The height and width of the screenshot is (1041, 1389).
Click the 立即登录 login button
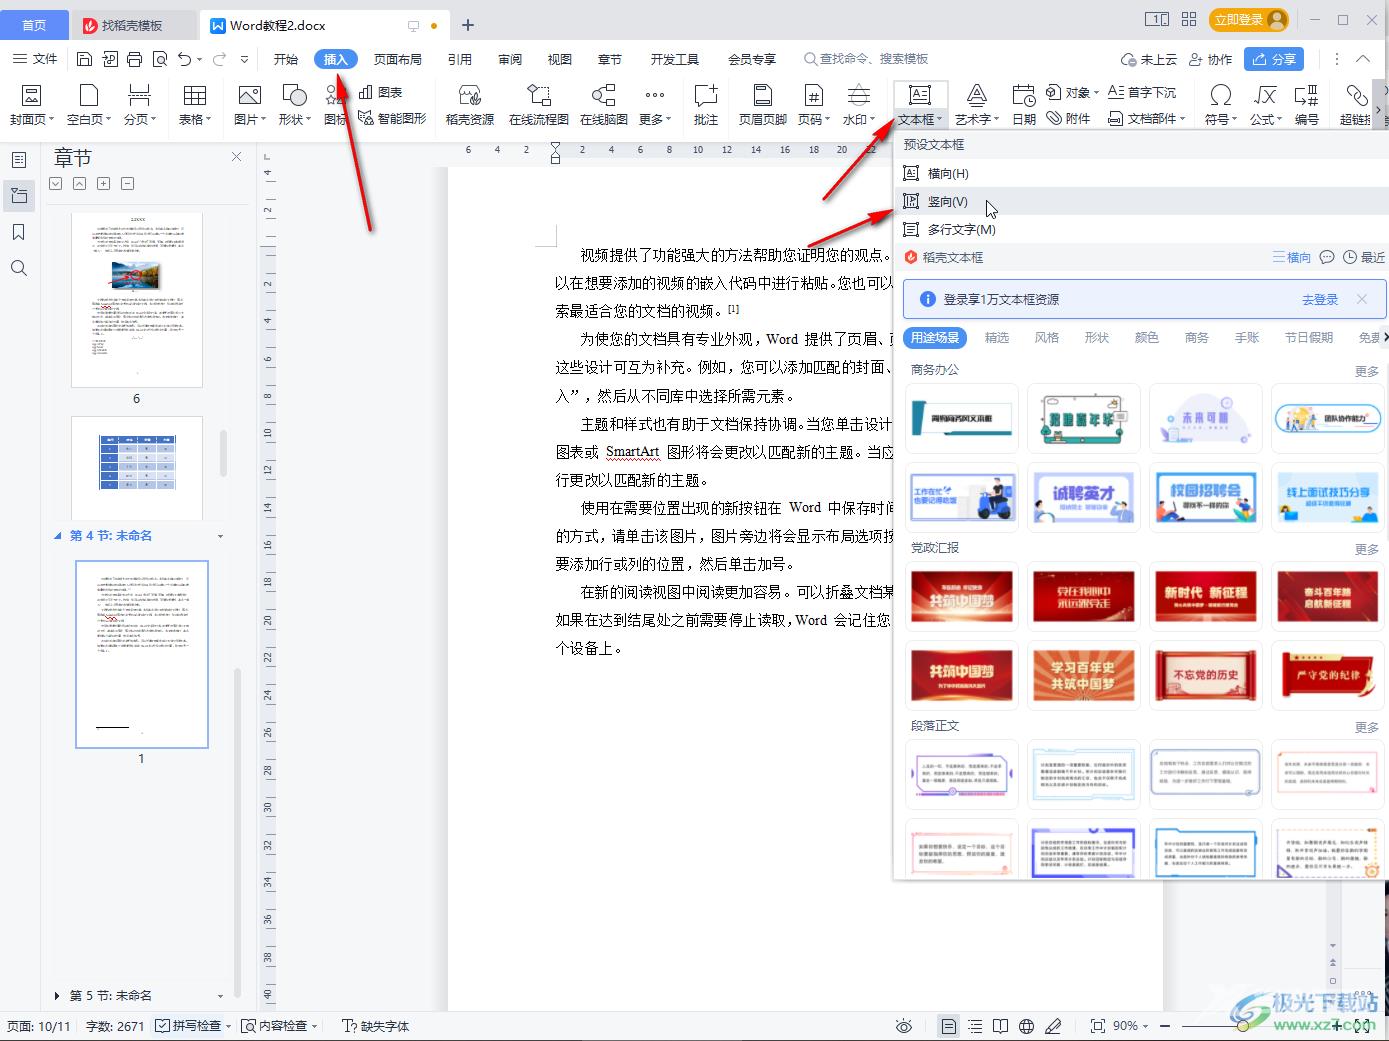(x=1249, y=19)
